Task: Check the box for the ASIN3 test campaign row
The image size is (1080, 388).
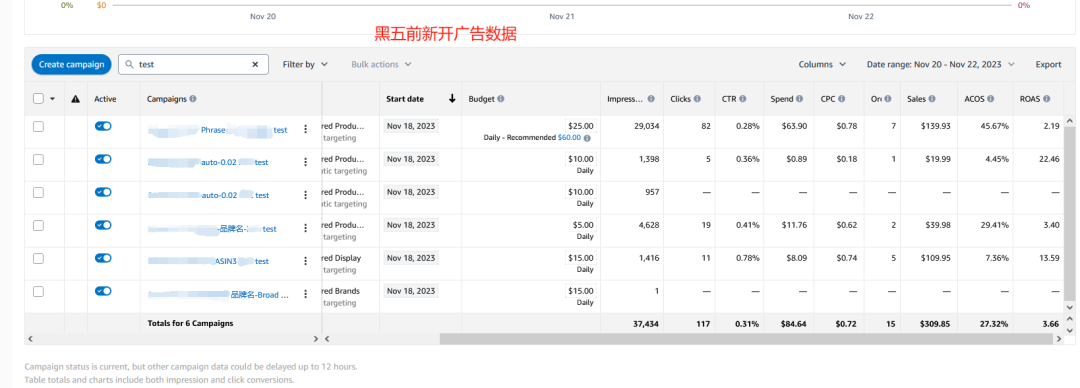Action: pyautogui.click(x=39, y=258)
